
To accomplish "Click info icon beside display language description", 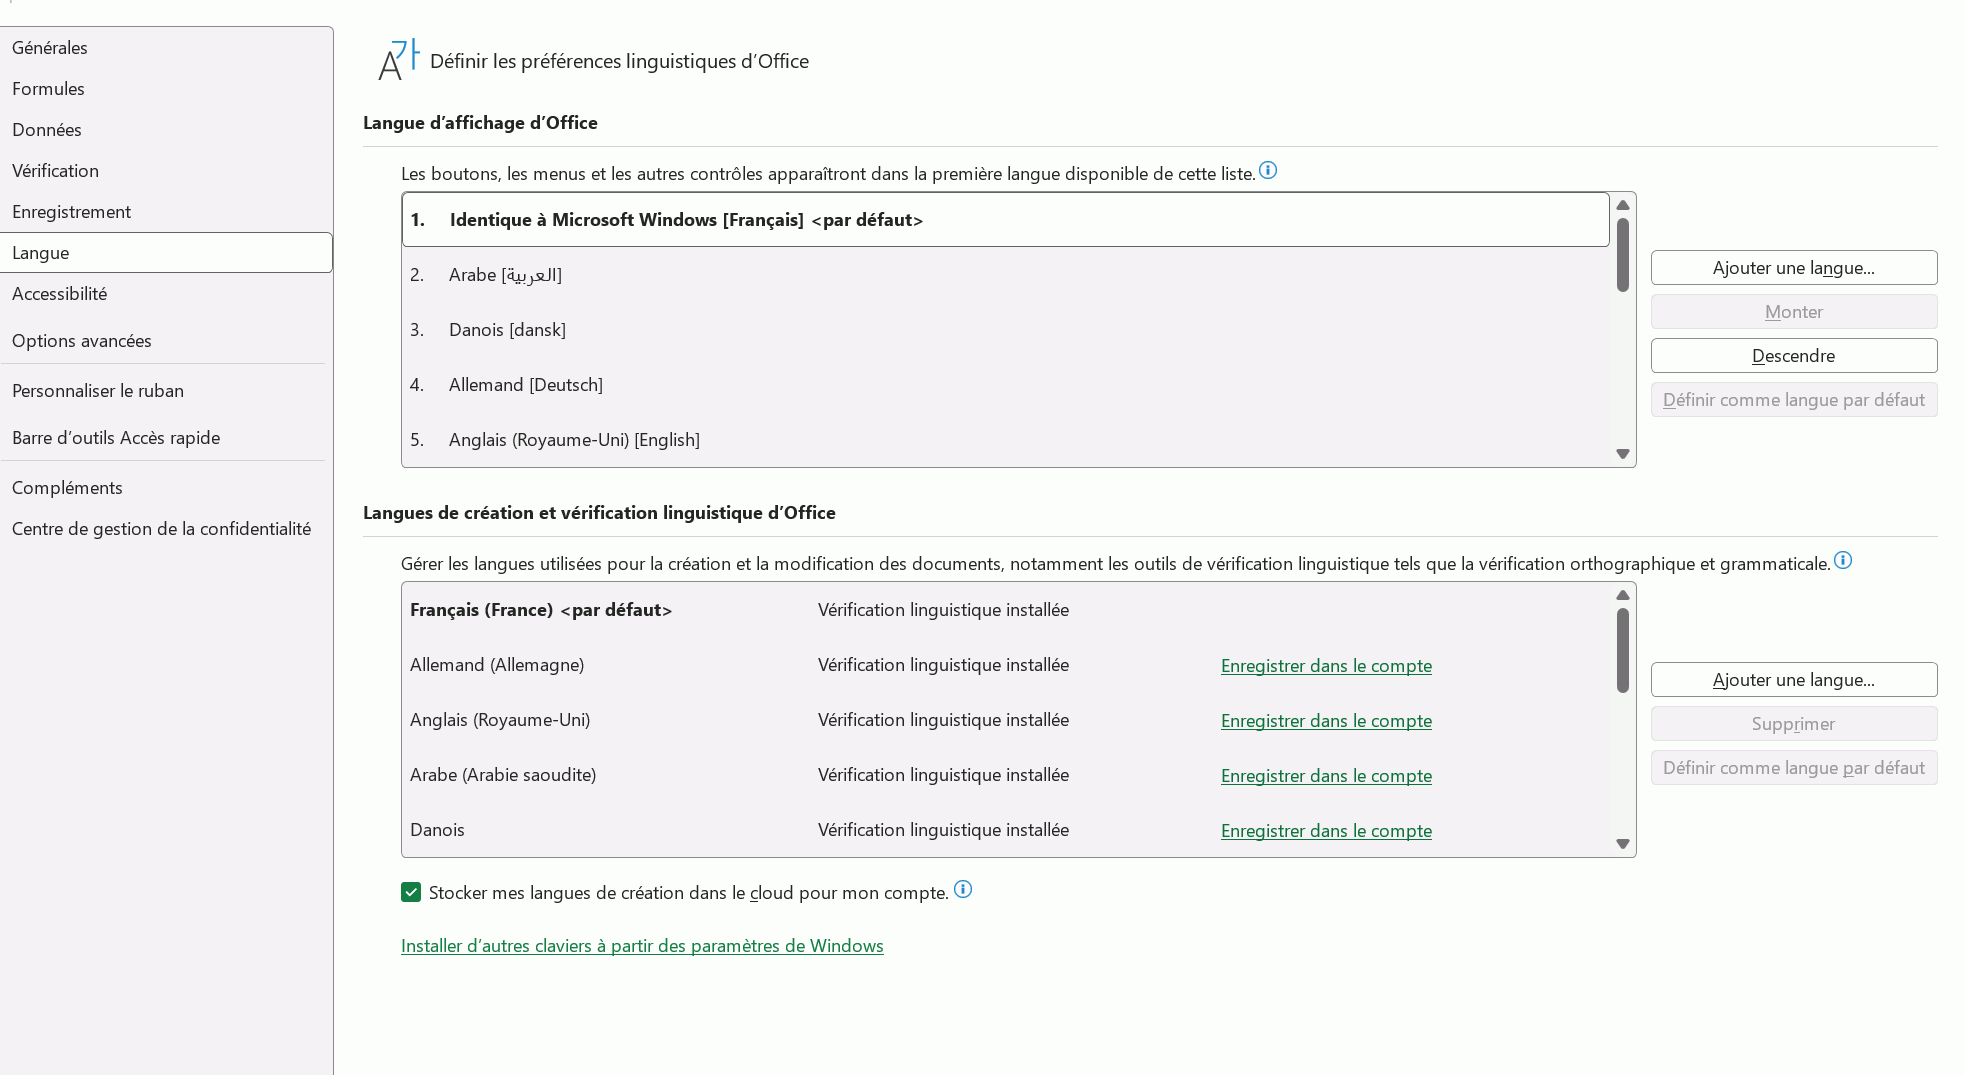I will tap(1268, 171).
